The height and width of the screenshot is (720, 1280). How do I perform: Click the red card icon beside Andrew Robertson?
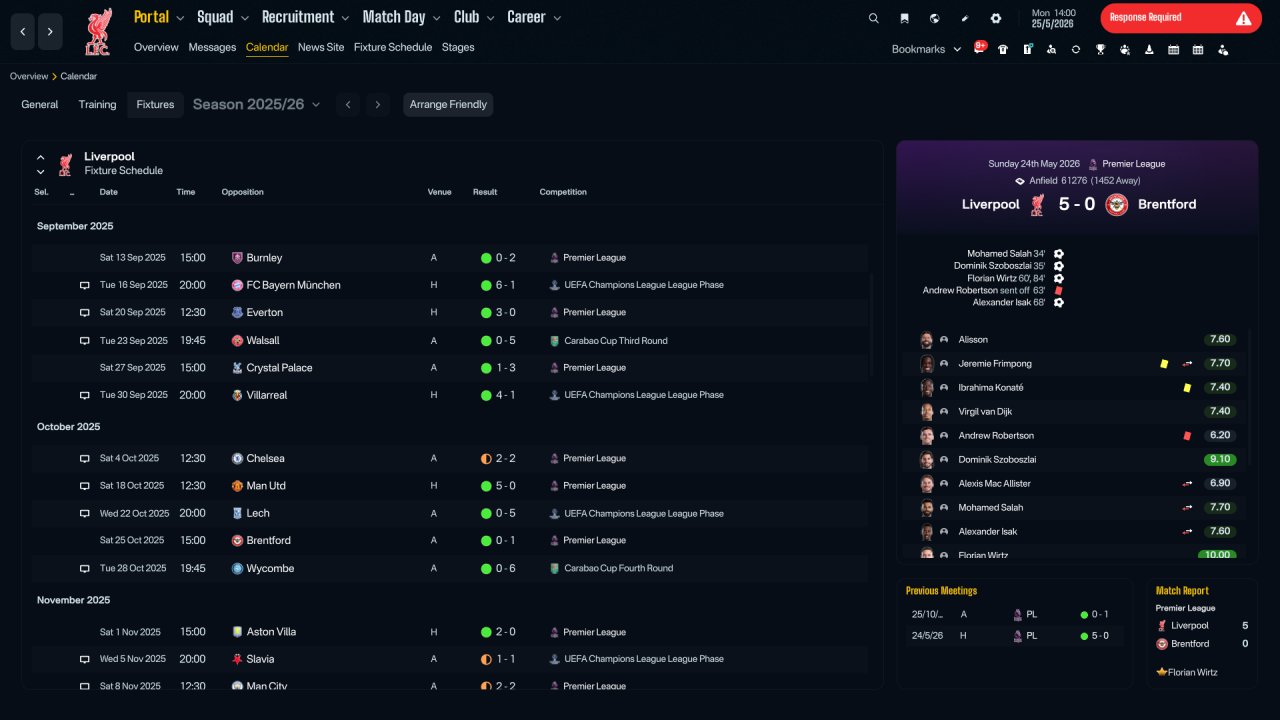click(1187, 436)
